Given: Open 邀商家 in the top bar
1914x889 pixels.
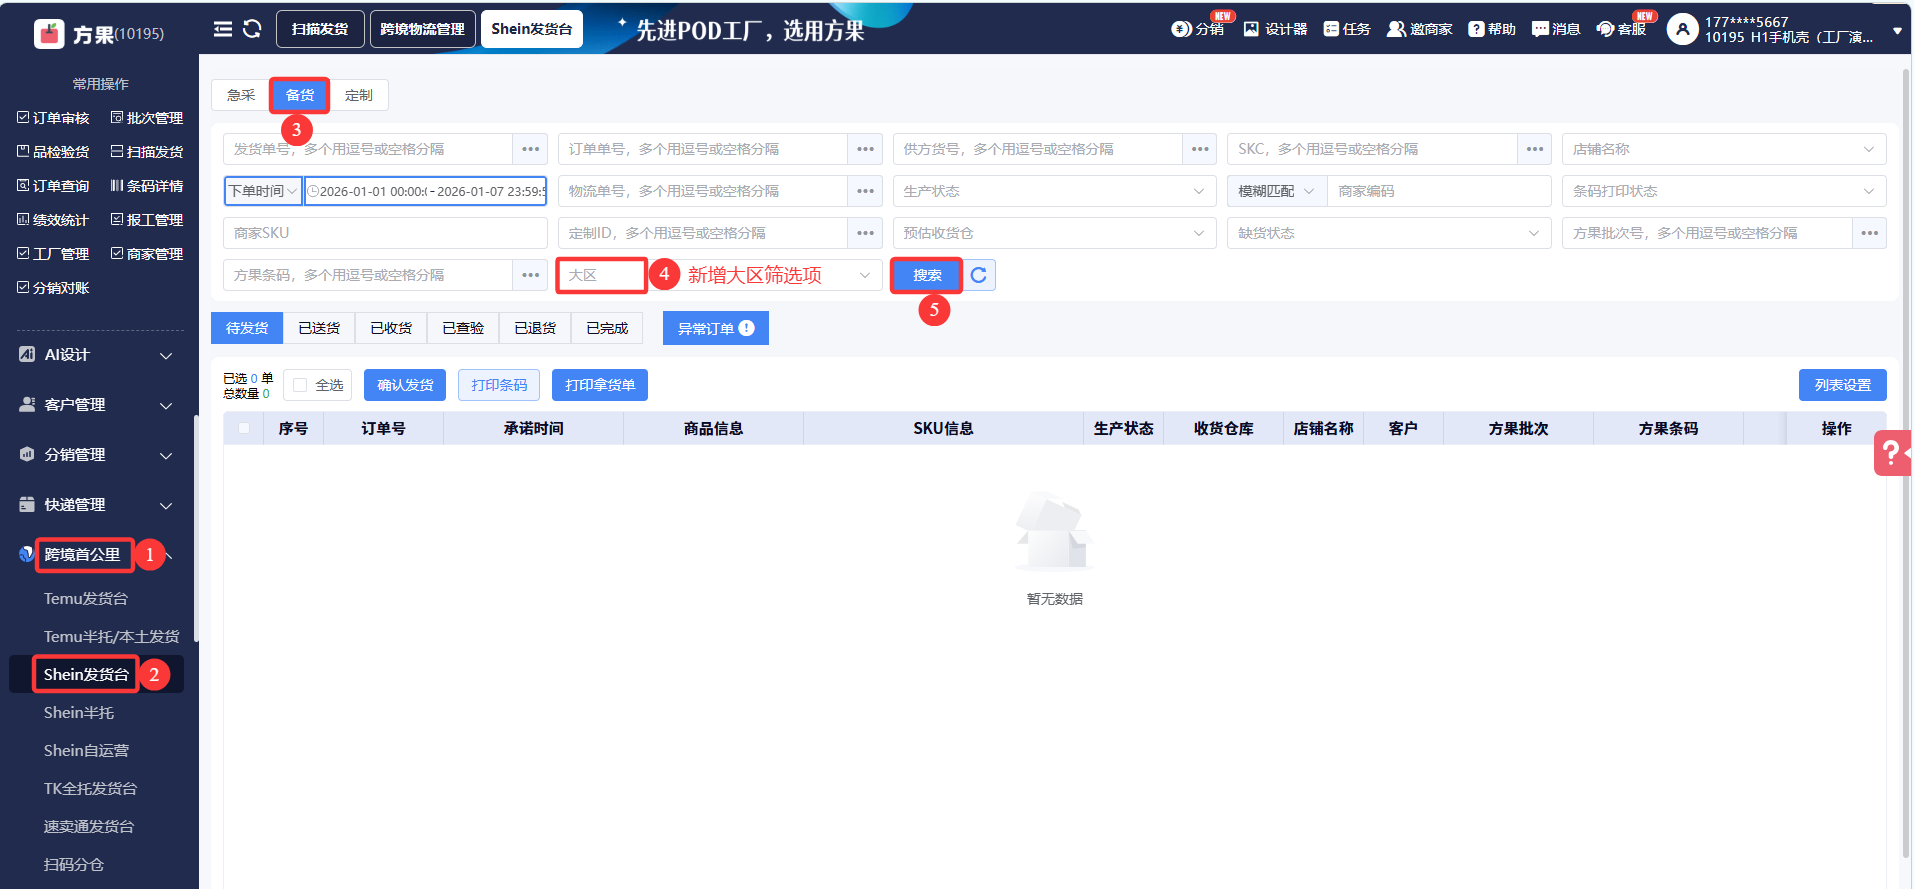Looking at the screenshot, I should [1420, 29].
